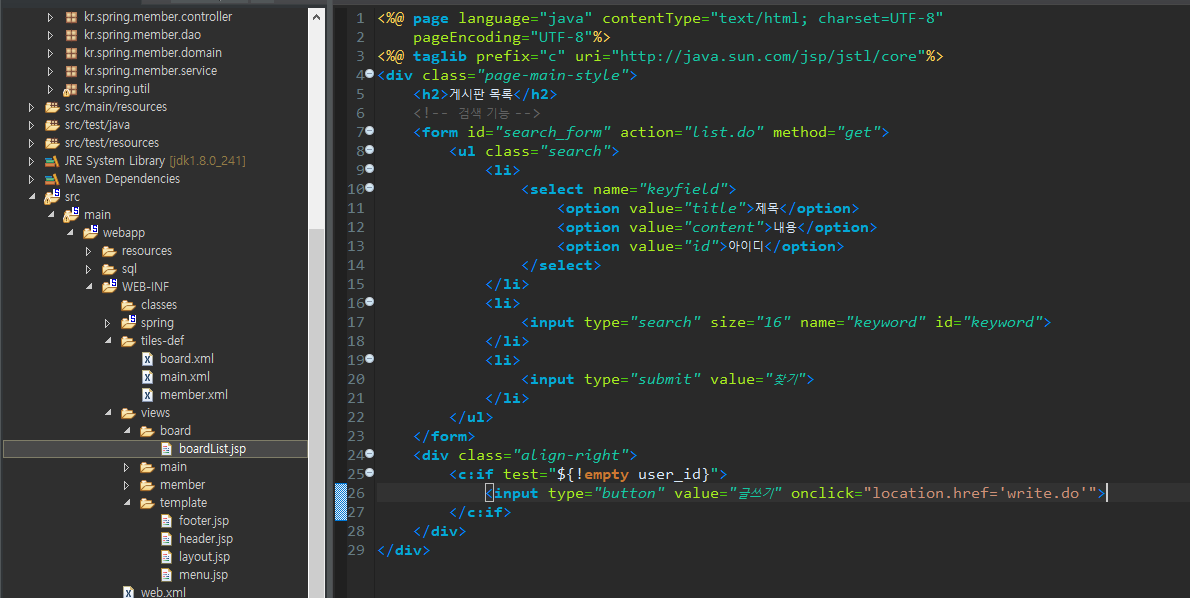
Task: Open the member.xml file icon
Action: [148, 395]
